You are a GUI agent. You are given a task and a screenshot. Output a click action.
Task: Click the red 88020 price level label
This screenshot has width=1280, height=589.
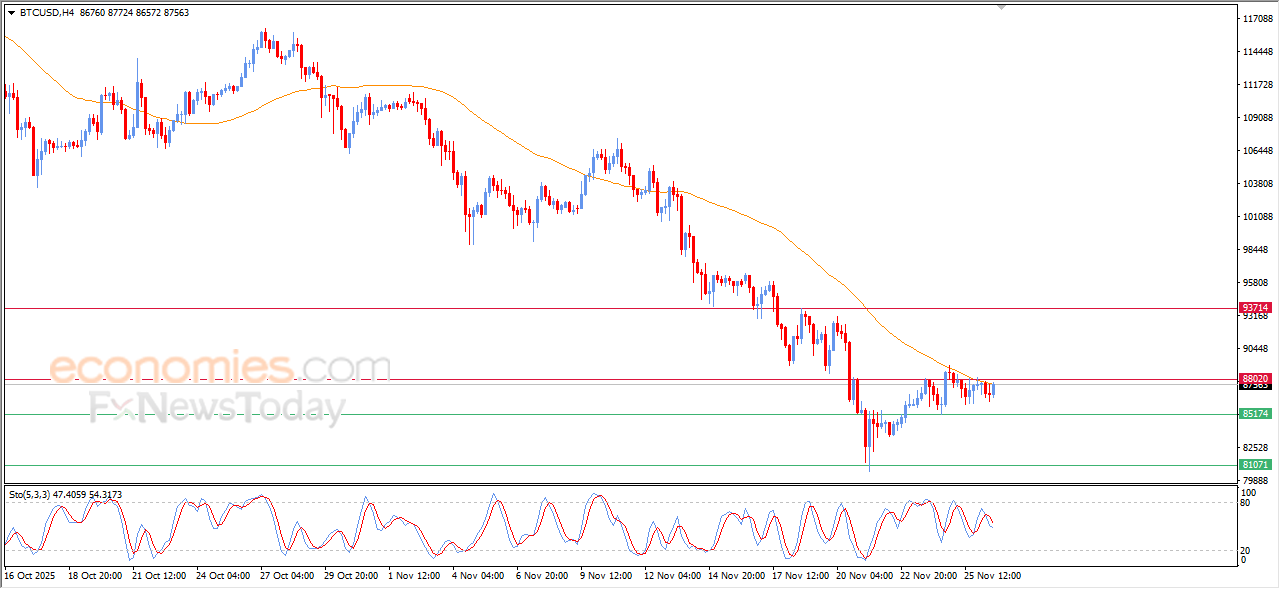point(1255,378)
